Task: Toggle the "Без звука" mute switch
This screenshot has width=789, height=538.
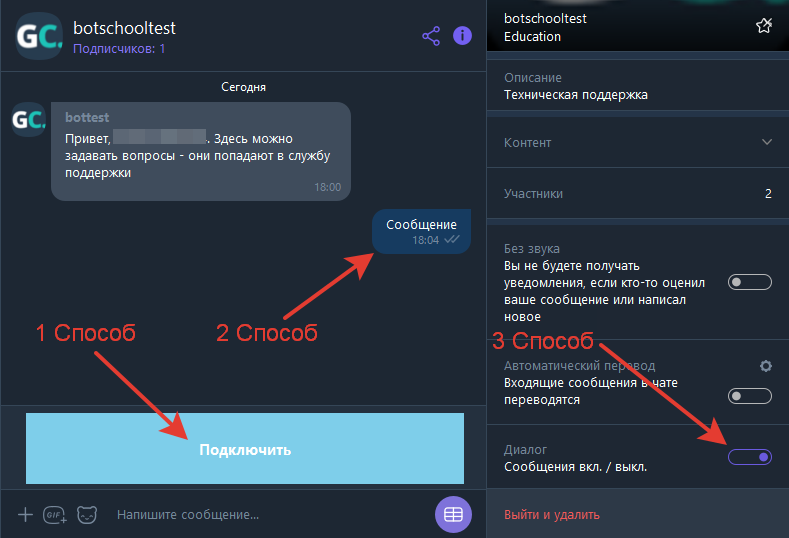Action: tap(750, 282)
